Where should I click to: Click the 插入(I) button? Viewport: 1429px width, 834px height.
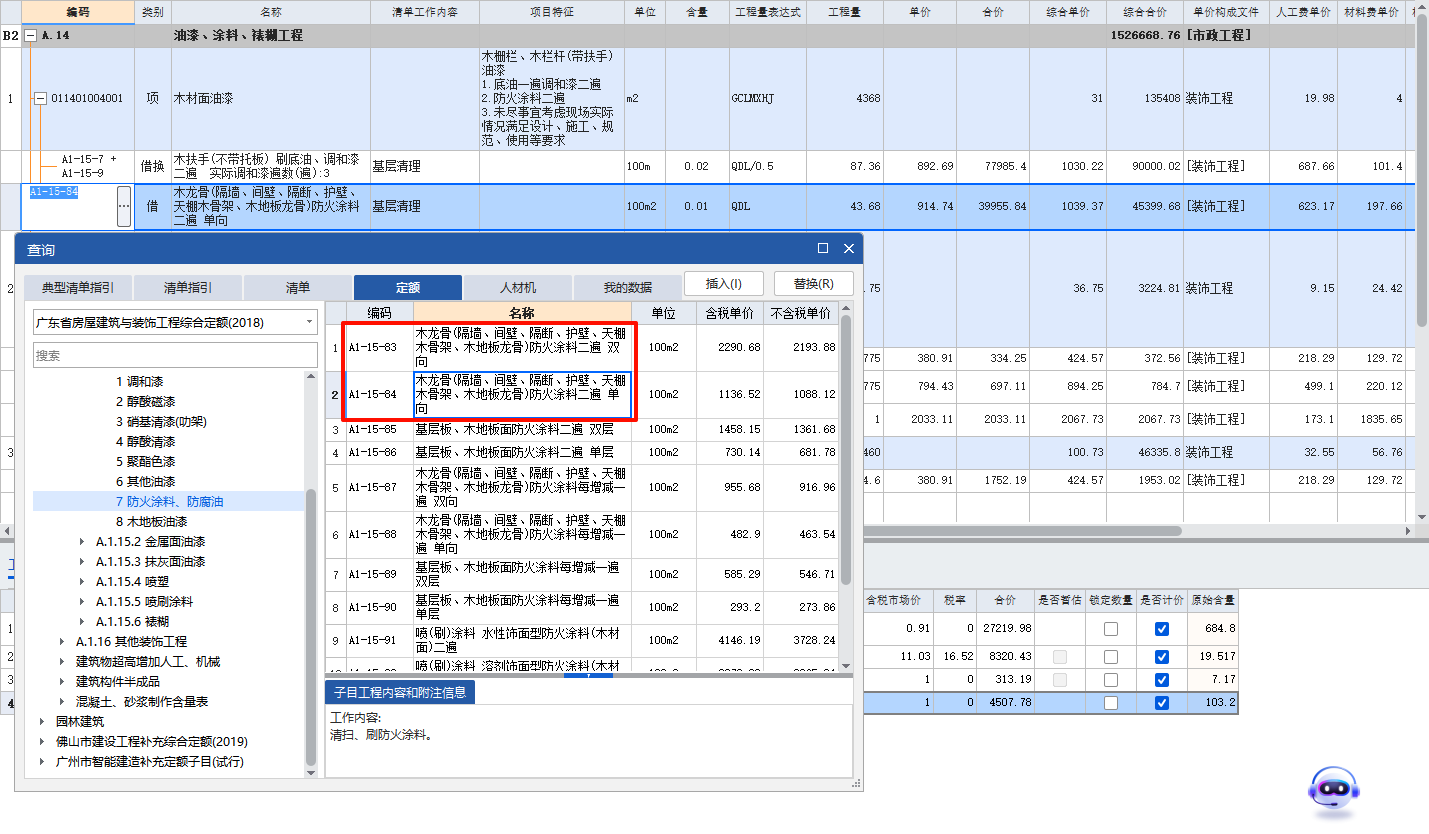tap(724, 284)
